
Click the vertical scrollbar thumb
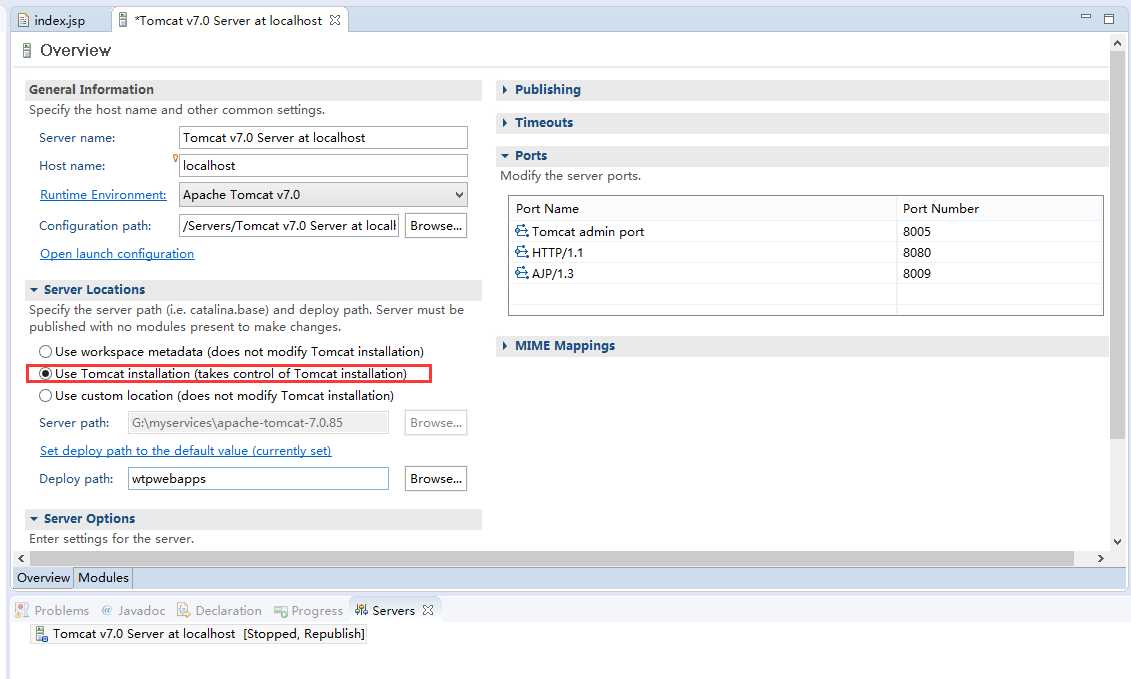click(x=1117, y=244)
